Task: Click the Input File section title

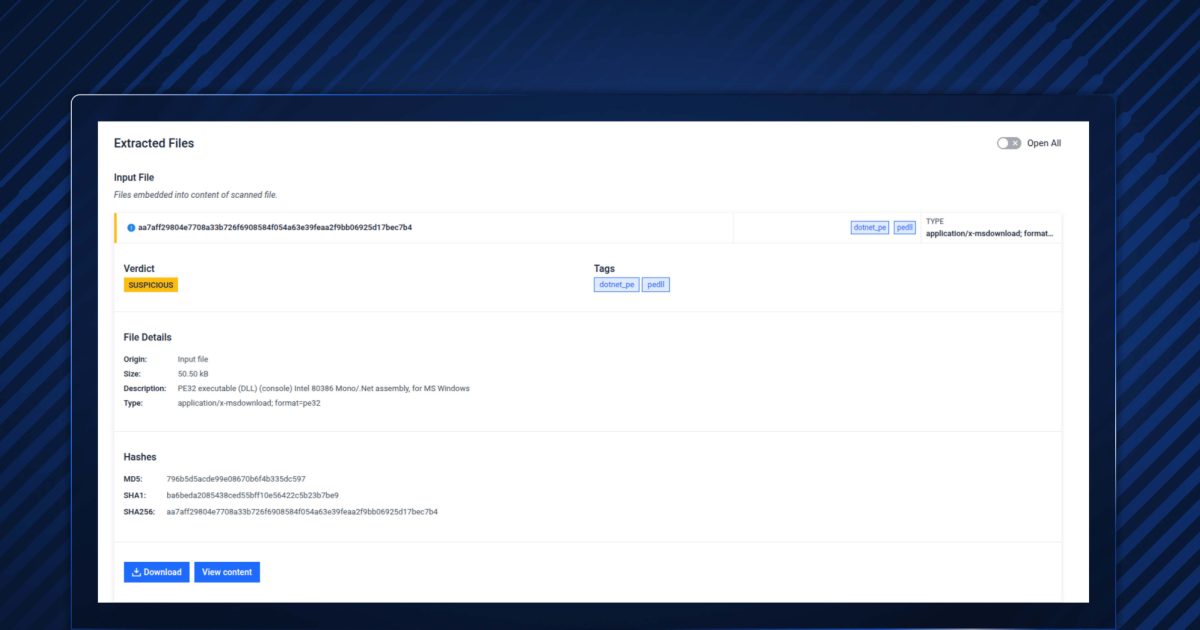Action: pos(134,177)
